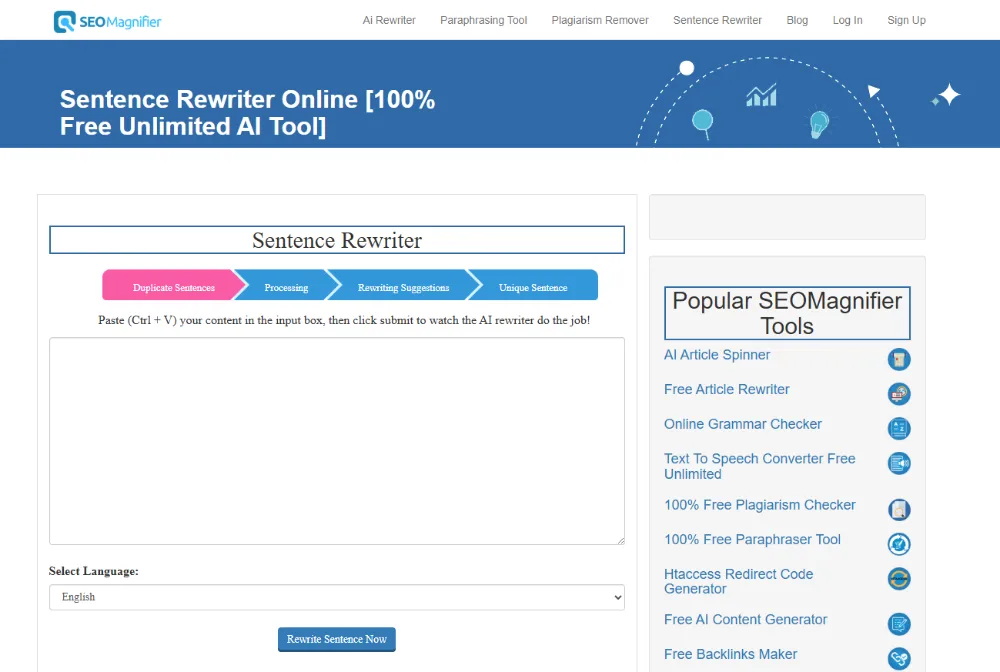Open the Htaccess Redirect Code Generator link
Screen dimensions: 1000x672
tap(739, 581)
